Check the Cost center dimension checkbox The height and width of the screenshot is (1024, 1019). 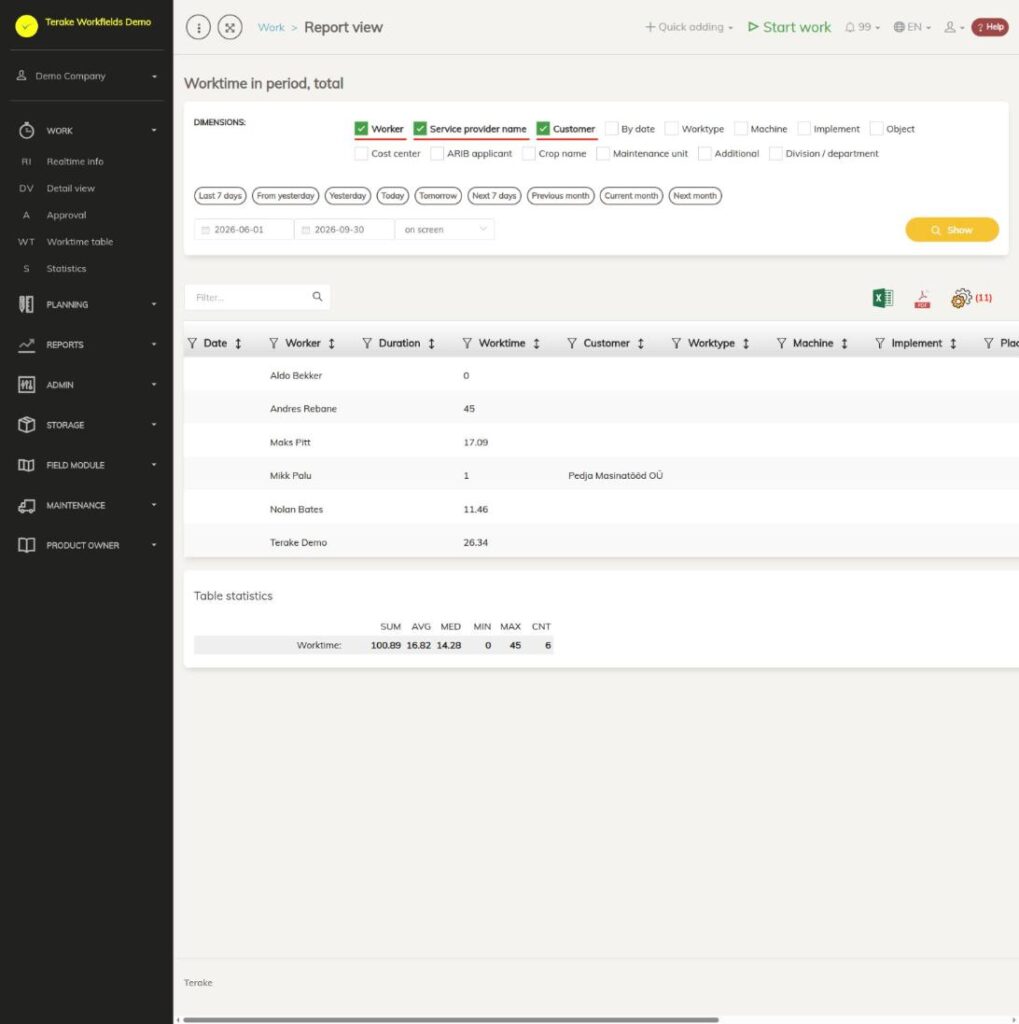pos(361,153)
